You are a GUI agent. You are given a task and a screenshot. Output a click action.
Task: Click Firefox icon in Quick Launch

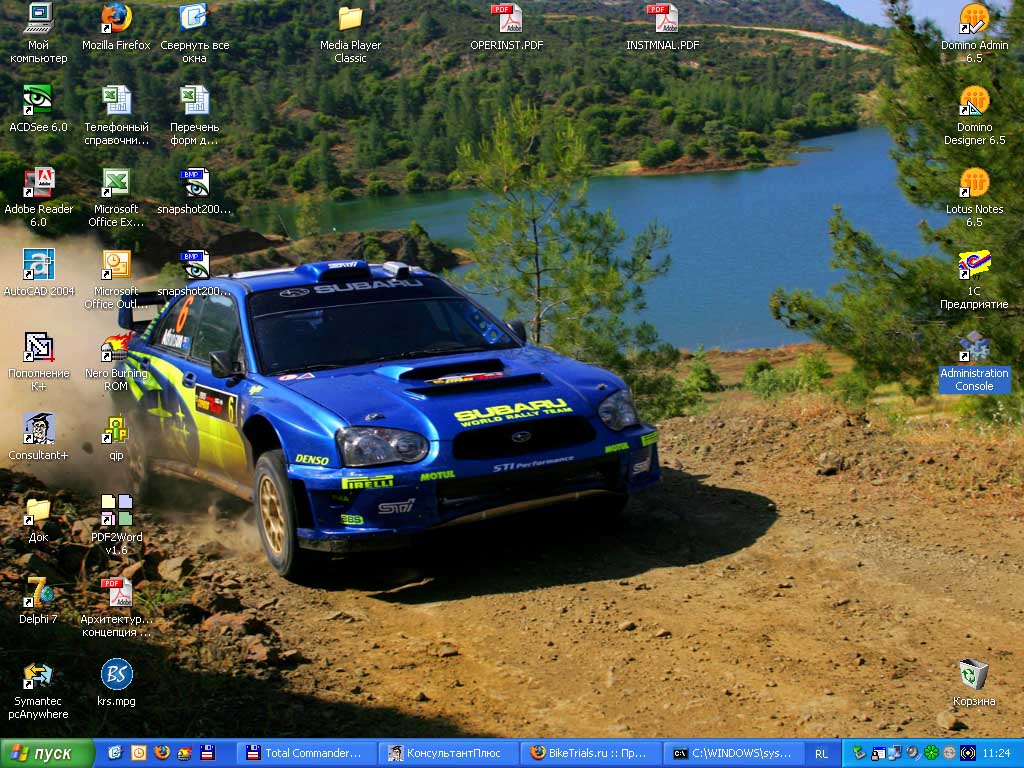click(162, 753)
